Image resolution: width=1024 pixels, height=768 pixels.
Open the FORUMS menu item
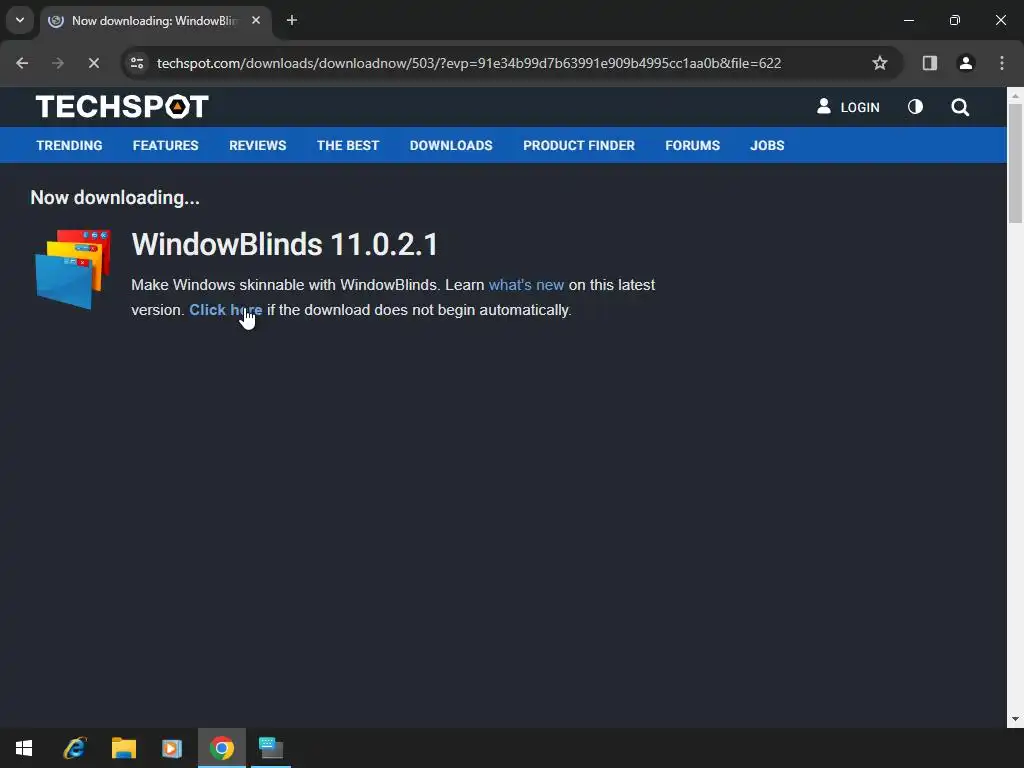pos(692,145)
